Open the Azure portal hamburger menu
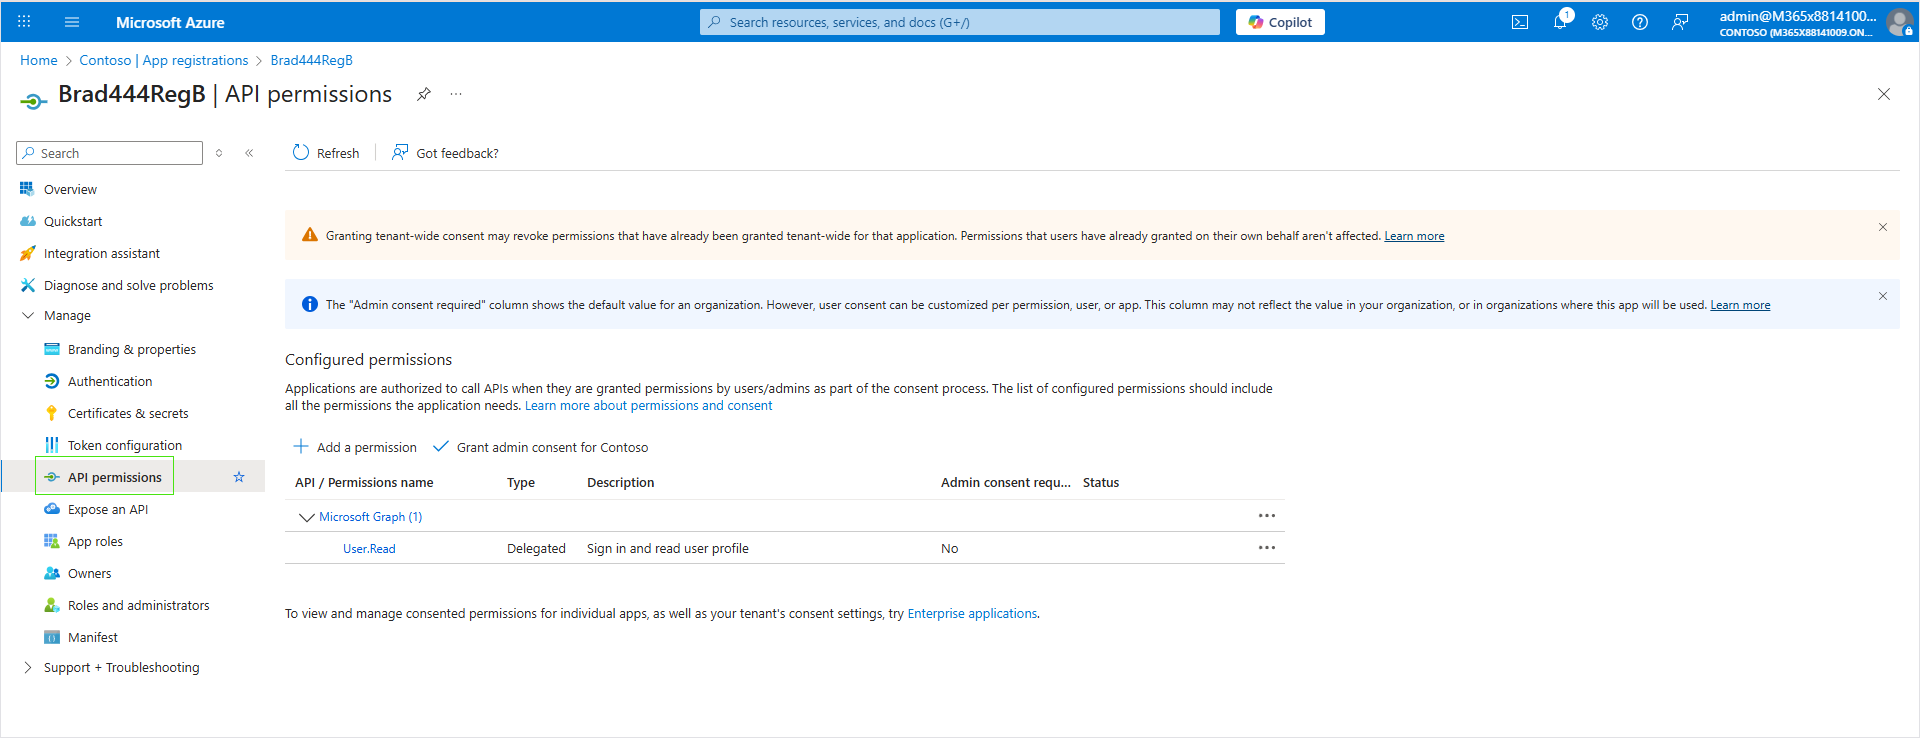This screenshot has width=1920, height=738. [72, 22]
